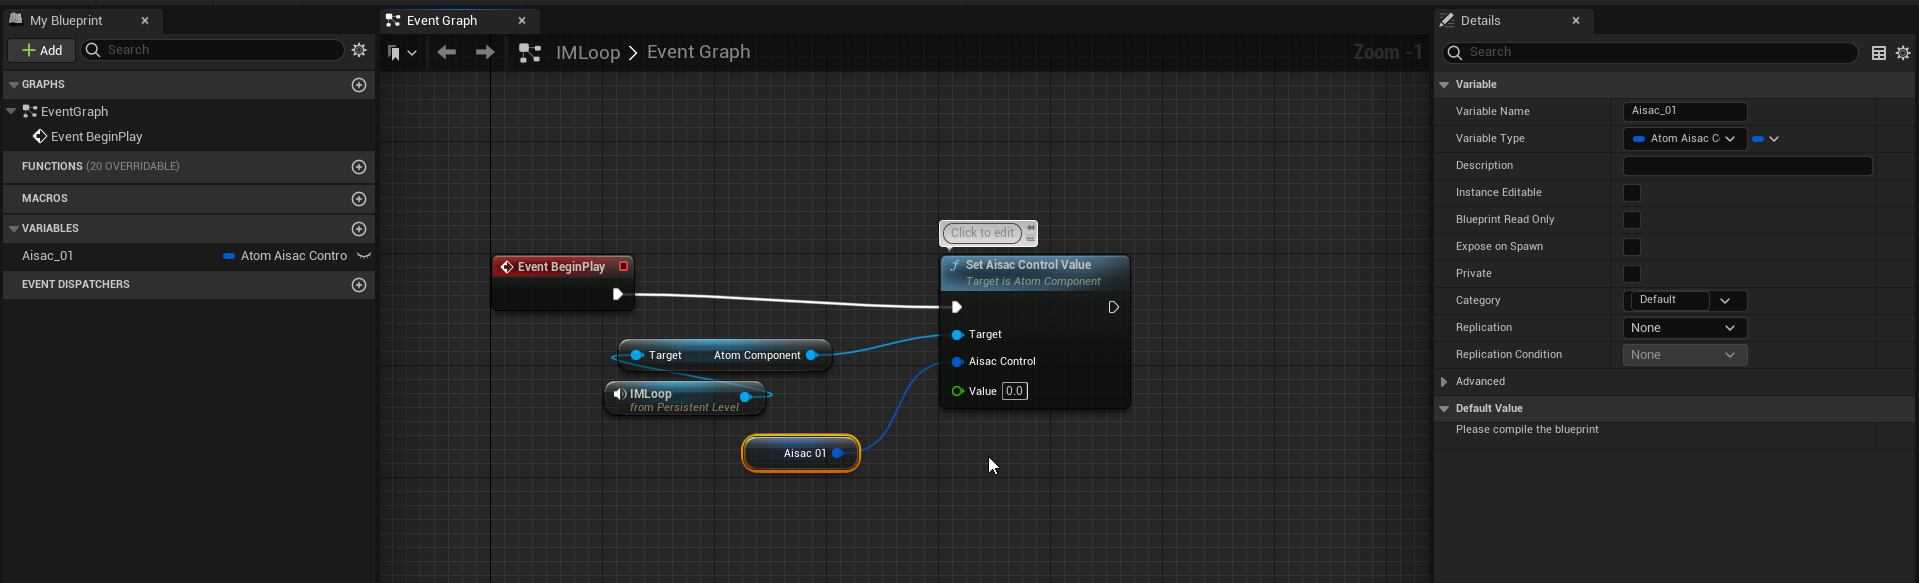Collapse the VARIABLES section
Image resolution: width=1919 pixels, height=583 pixels.
pyautogui.click(x=14, y=229)
